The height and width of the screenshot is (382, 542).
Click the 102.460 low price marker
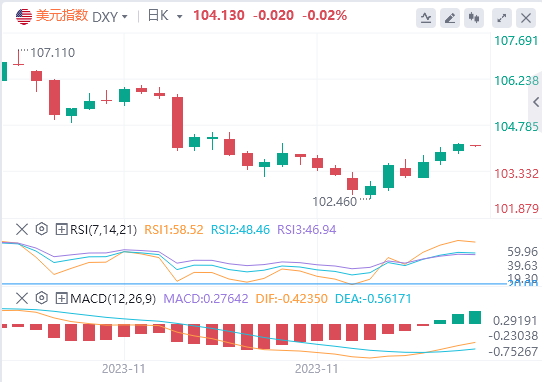pyautogui.click(x=334, y=202)
